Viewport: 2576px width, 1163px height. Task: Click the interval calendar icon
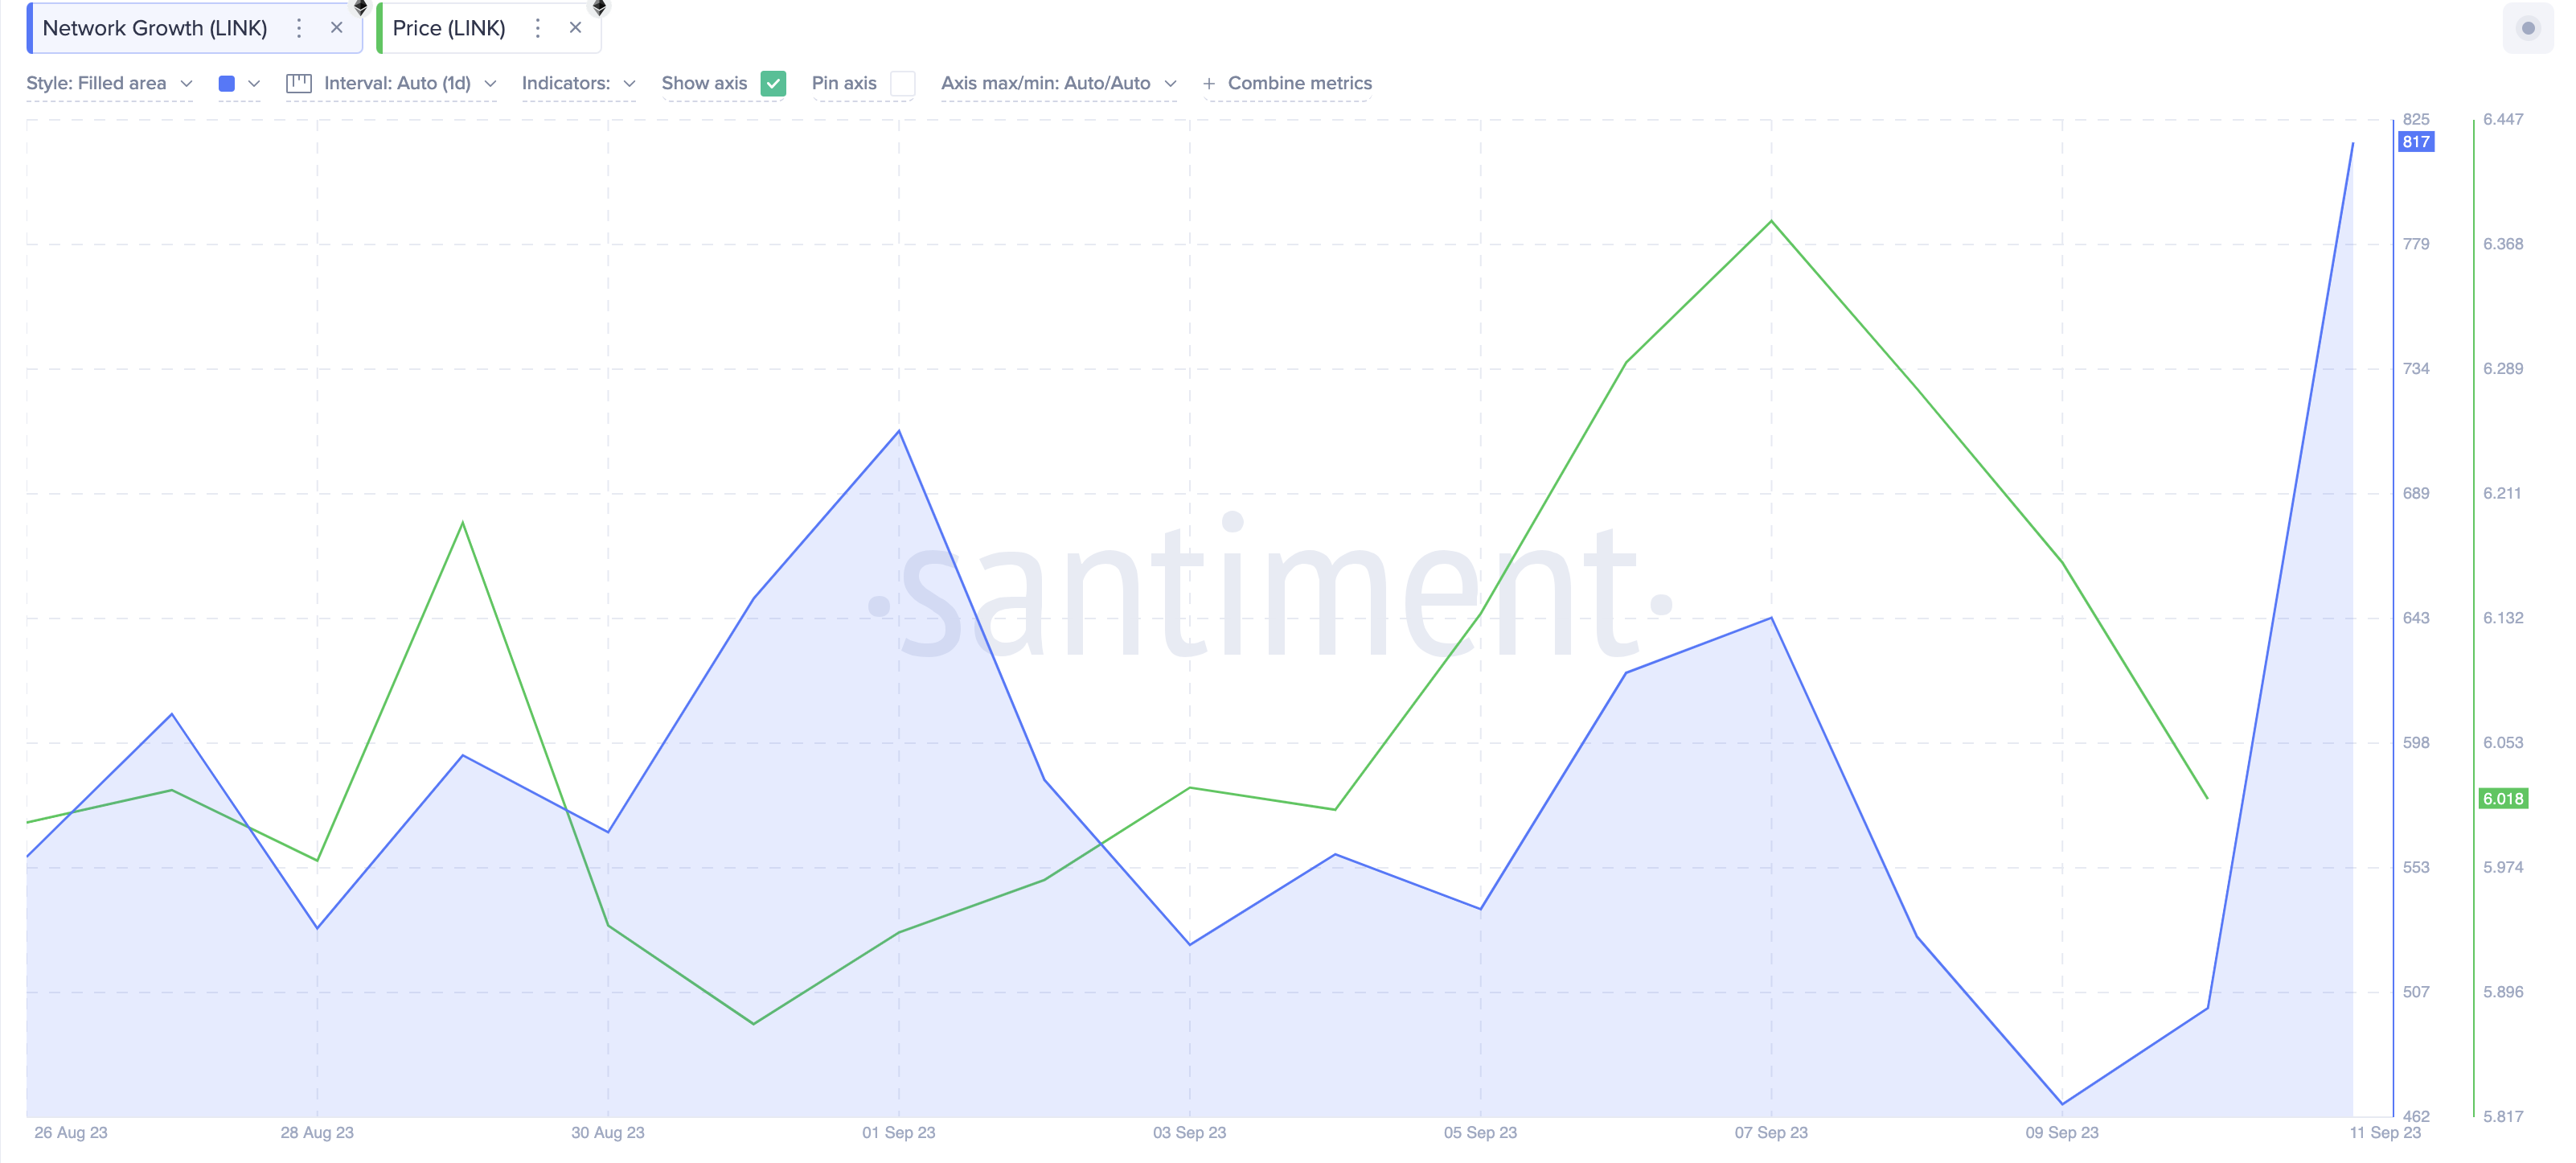298,84
